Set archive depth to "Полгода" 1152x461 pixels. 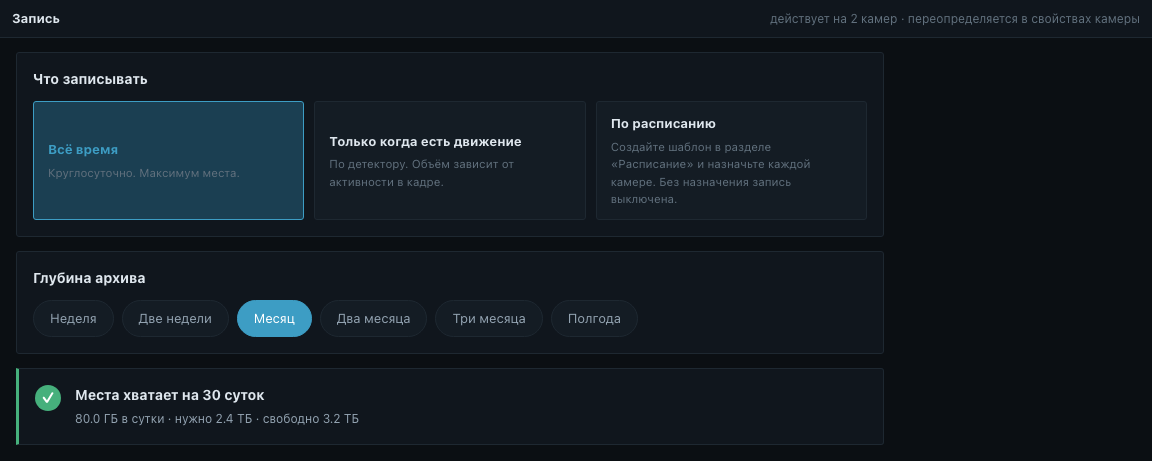(594, 318)
